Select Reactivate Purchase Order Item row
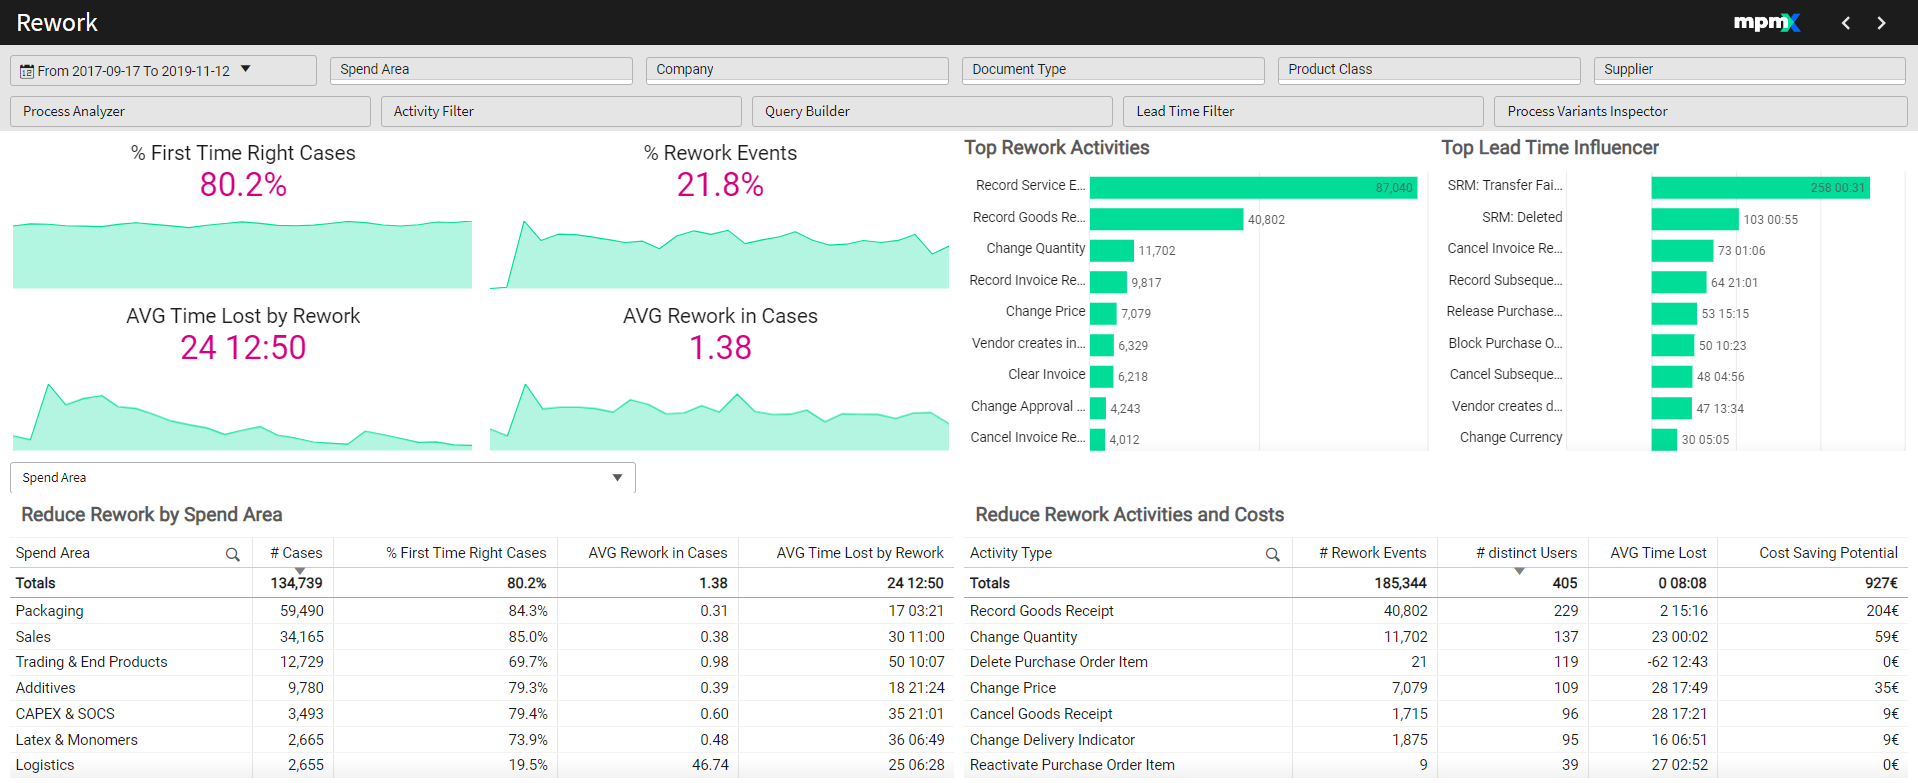The width and height of the screenshot is (1918, 783). tap(1434, 765)
